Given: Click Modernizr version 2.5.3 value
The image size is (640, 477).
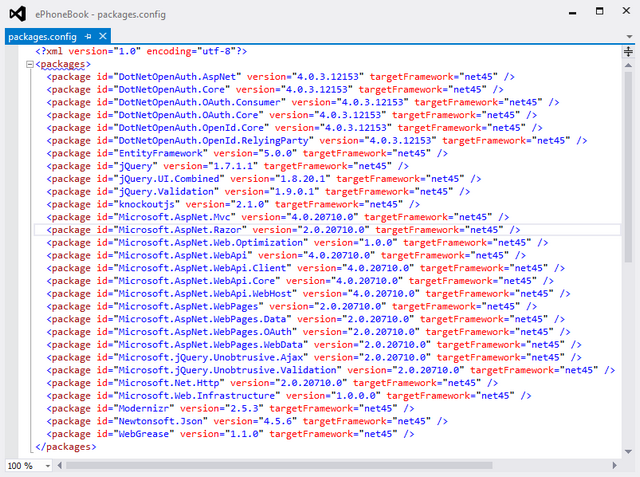Looking at the screenshot, I should (x=244, y=408).
